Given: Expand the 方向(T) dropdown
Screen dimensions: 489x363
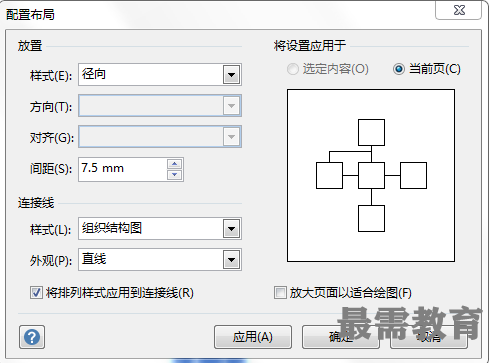Looking at the screenshot, I should 160,106.
